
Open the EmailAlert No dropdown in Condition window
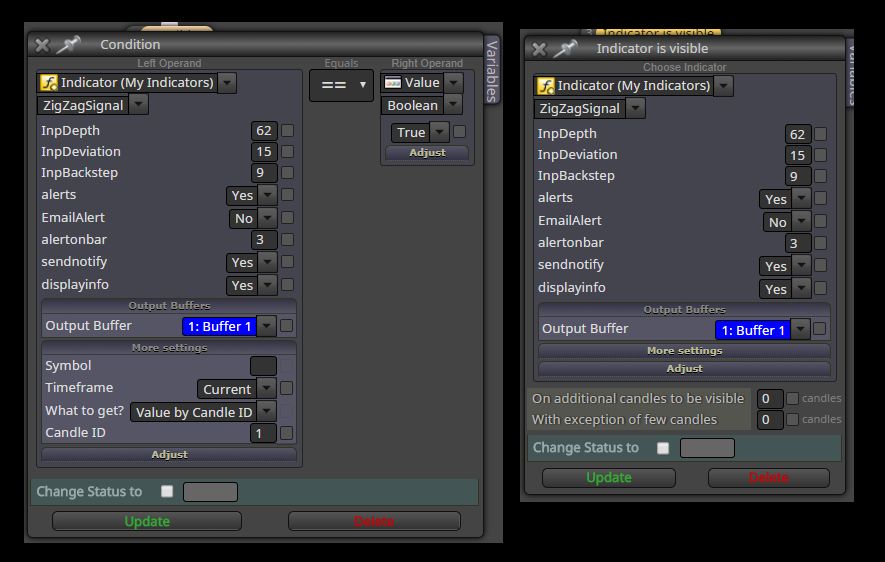click(268, 218)
